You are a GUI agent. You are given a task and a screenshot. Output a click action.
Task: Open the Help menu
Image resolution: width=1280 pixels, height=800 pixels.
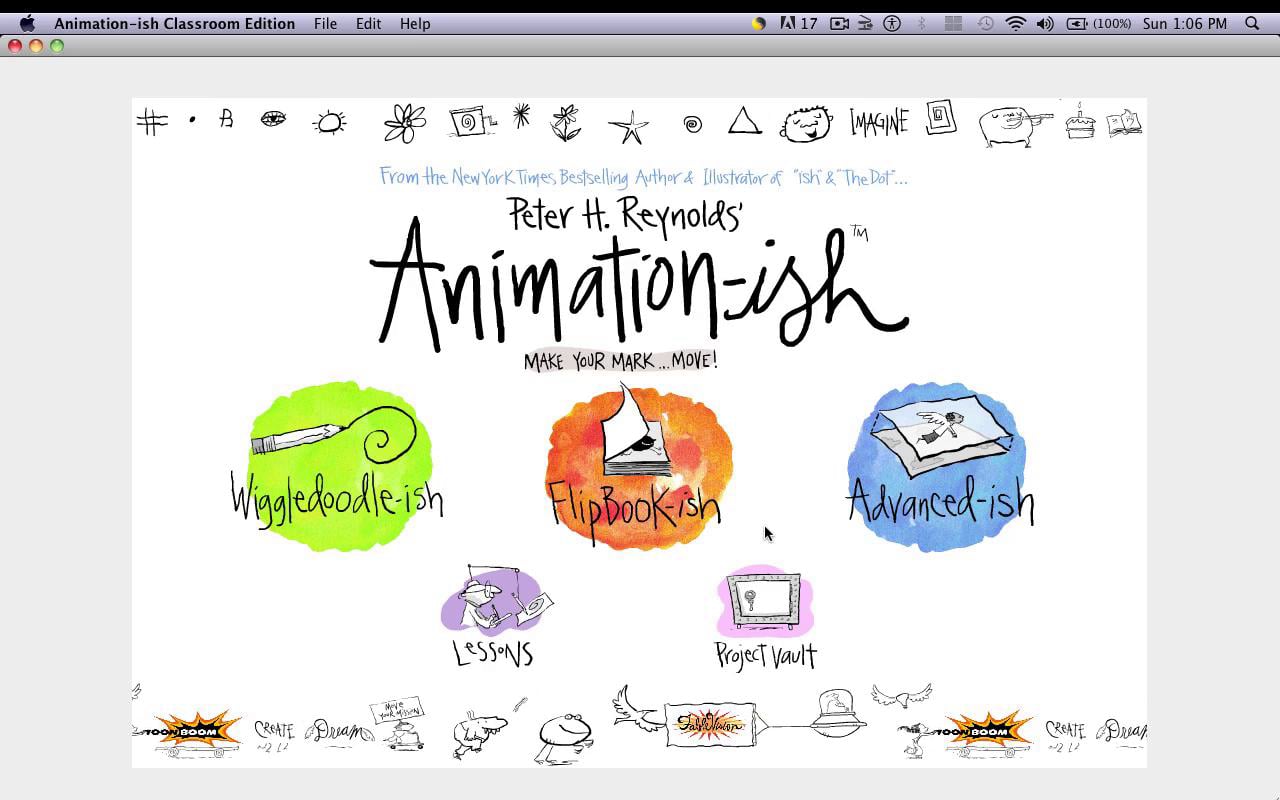(415, 23)
